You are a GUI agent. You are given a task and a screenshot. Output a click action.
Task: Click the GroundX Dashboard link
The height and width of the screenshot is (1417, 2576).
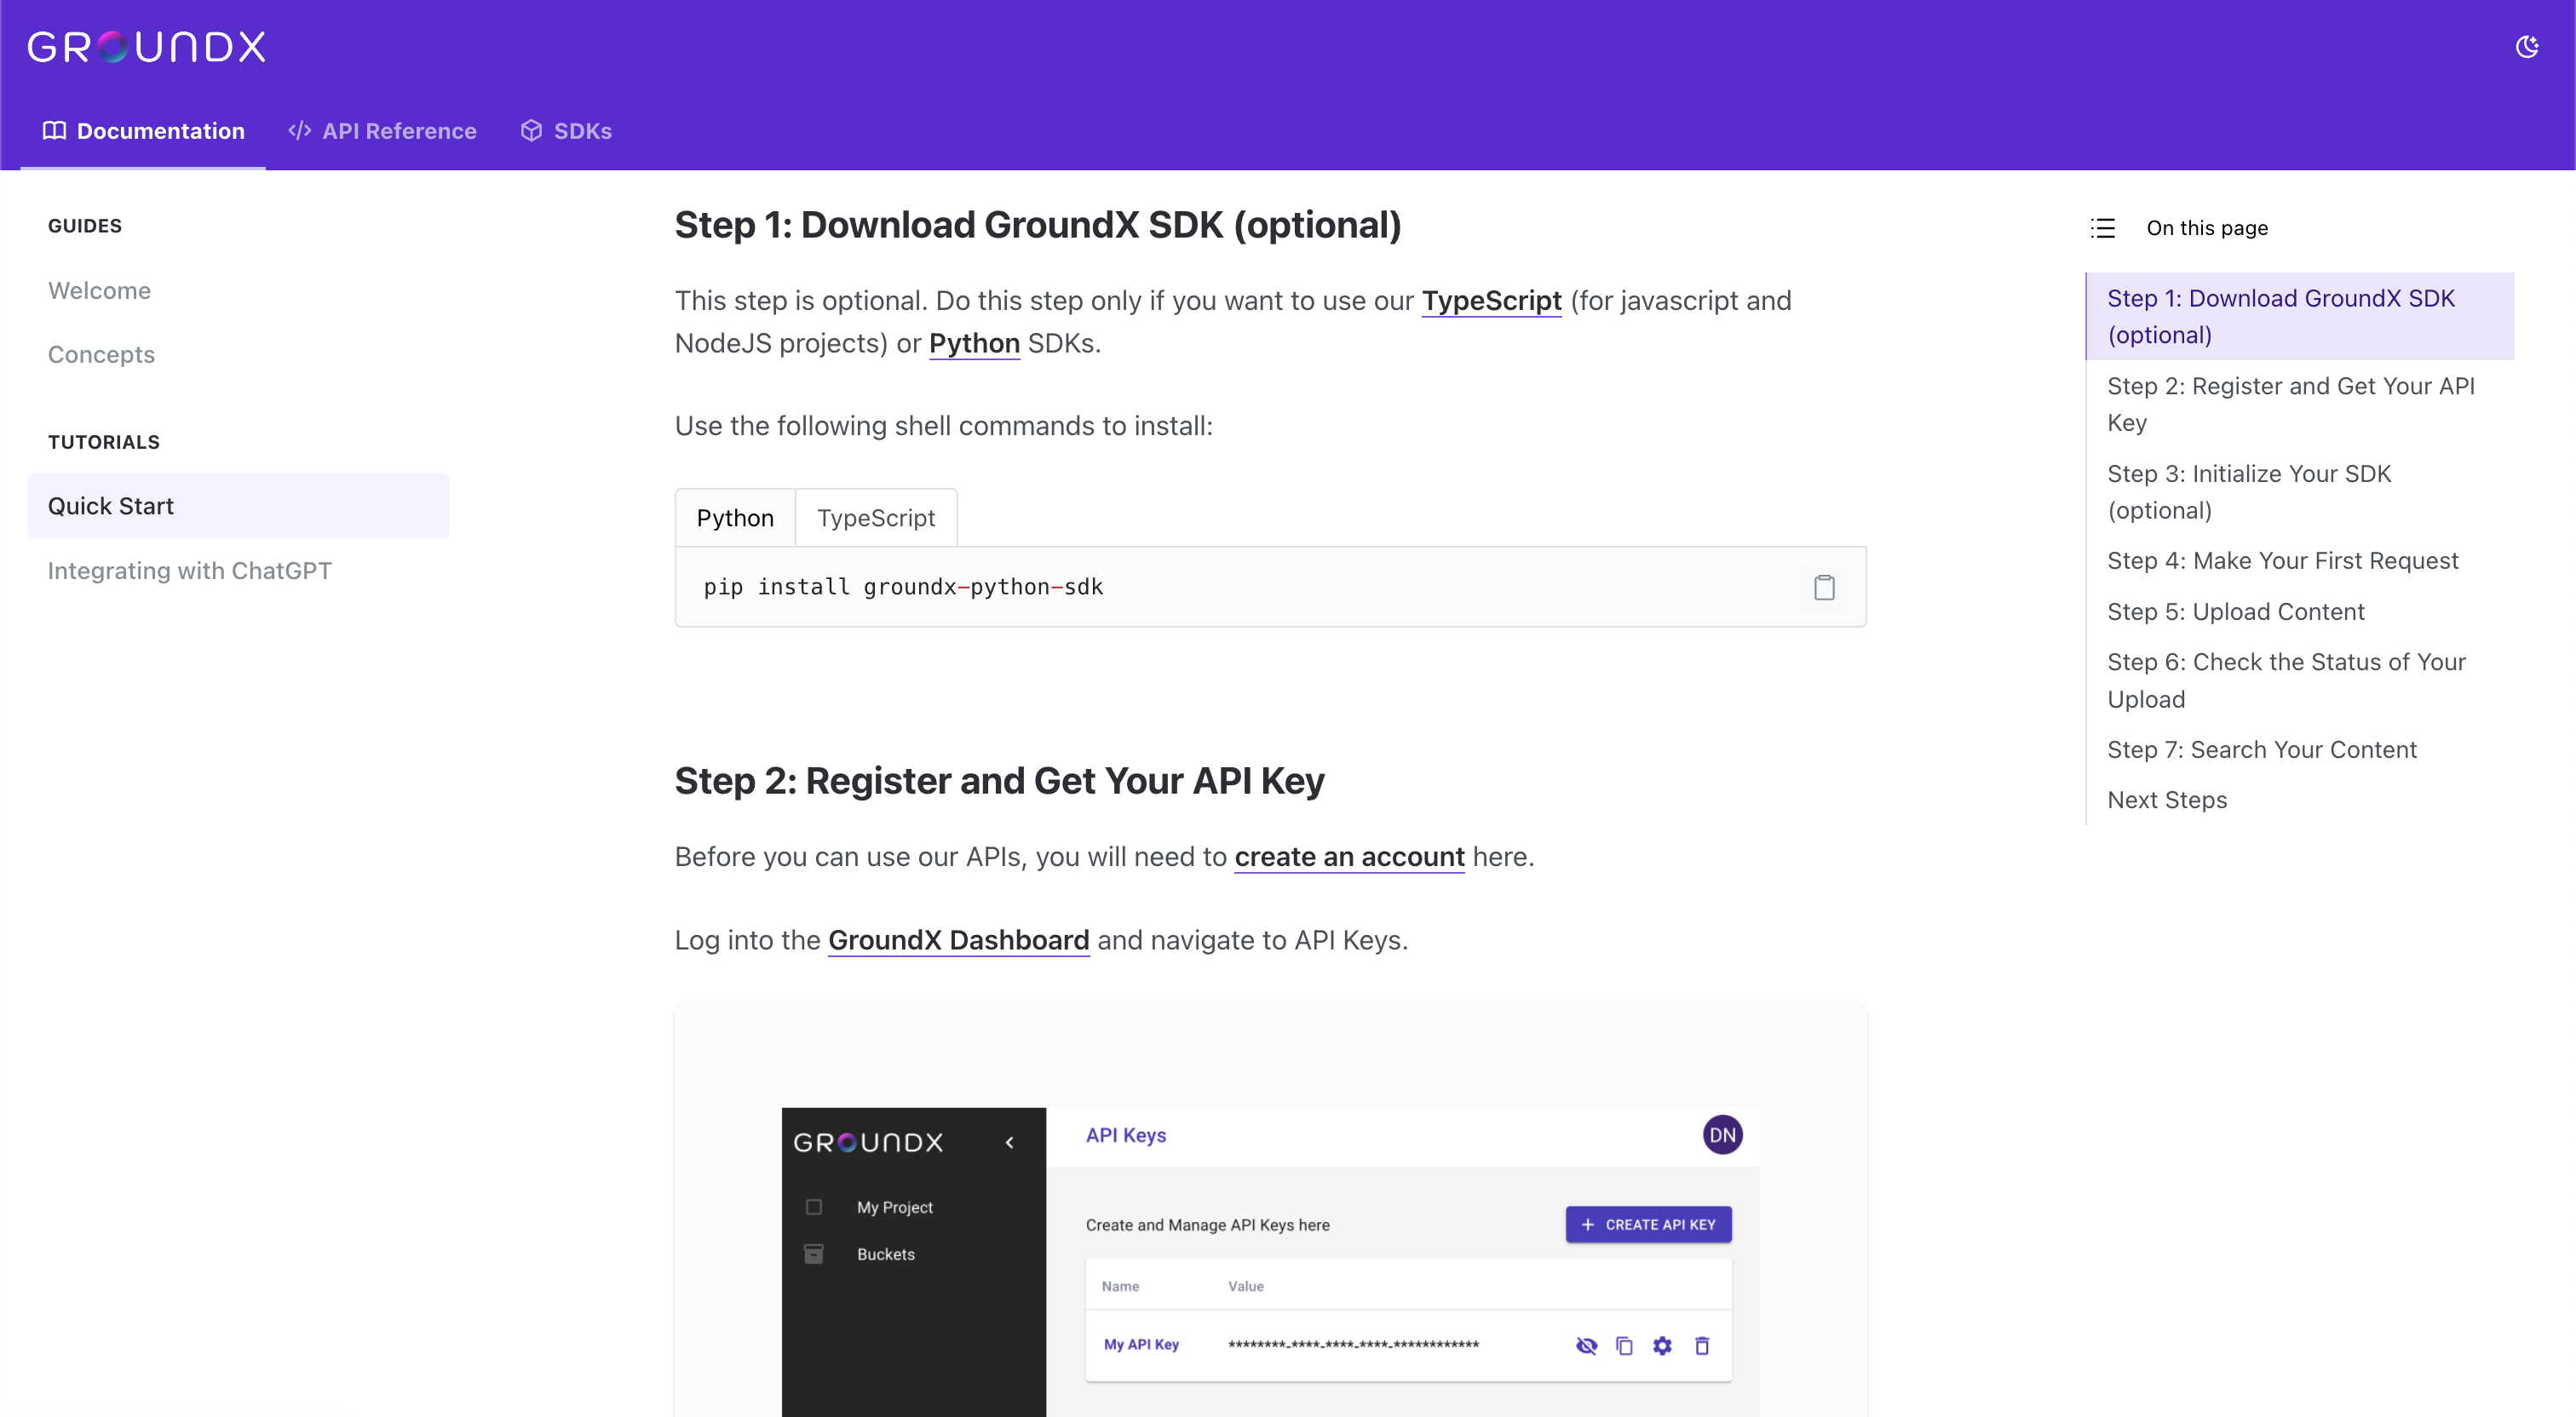pos(958,939)
